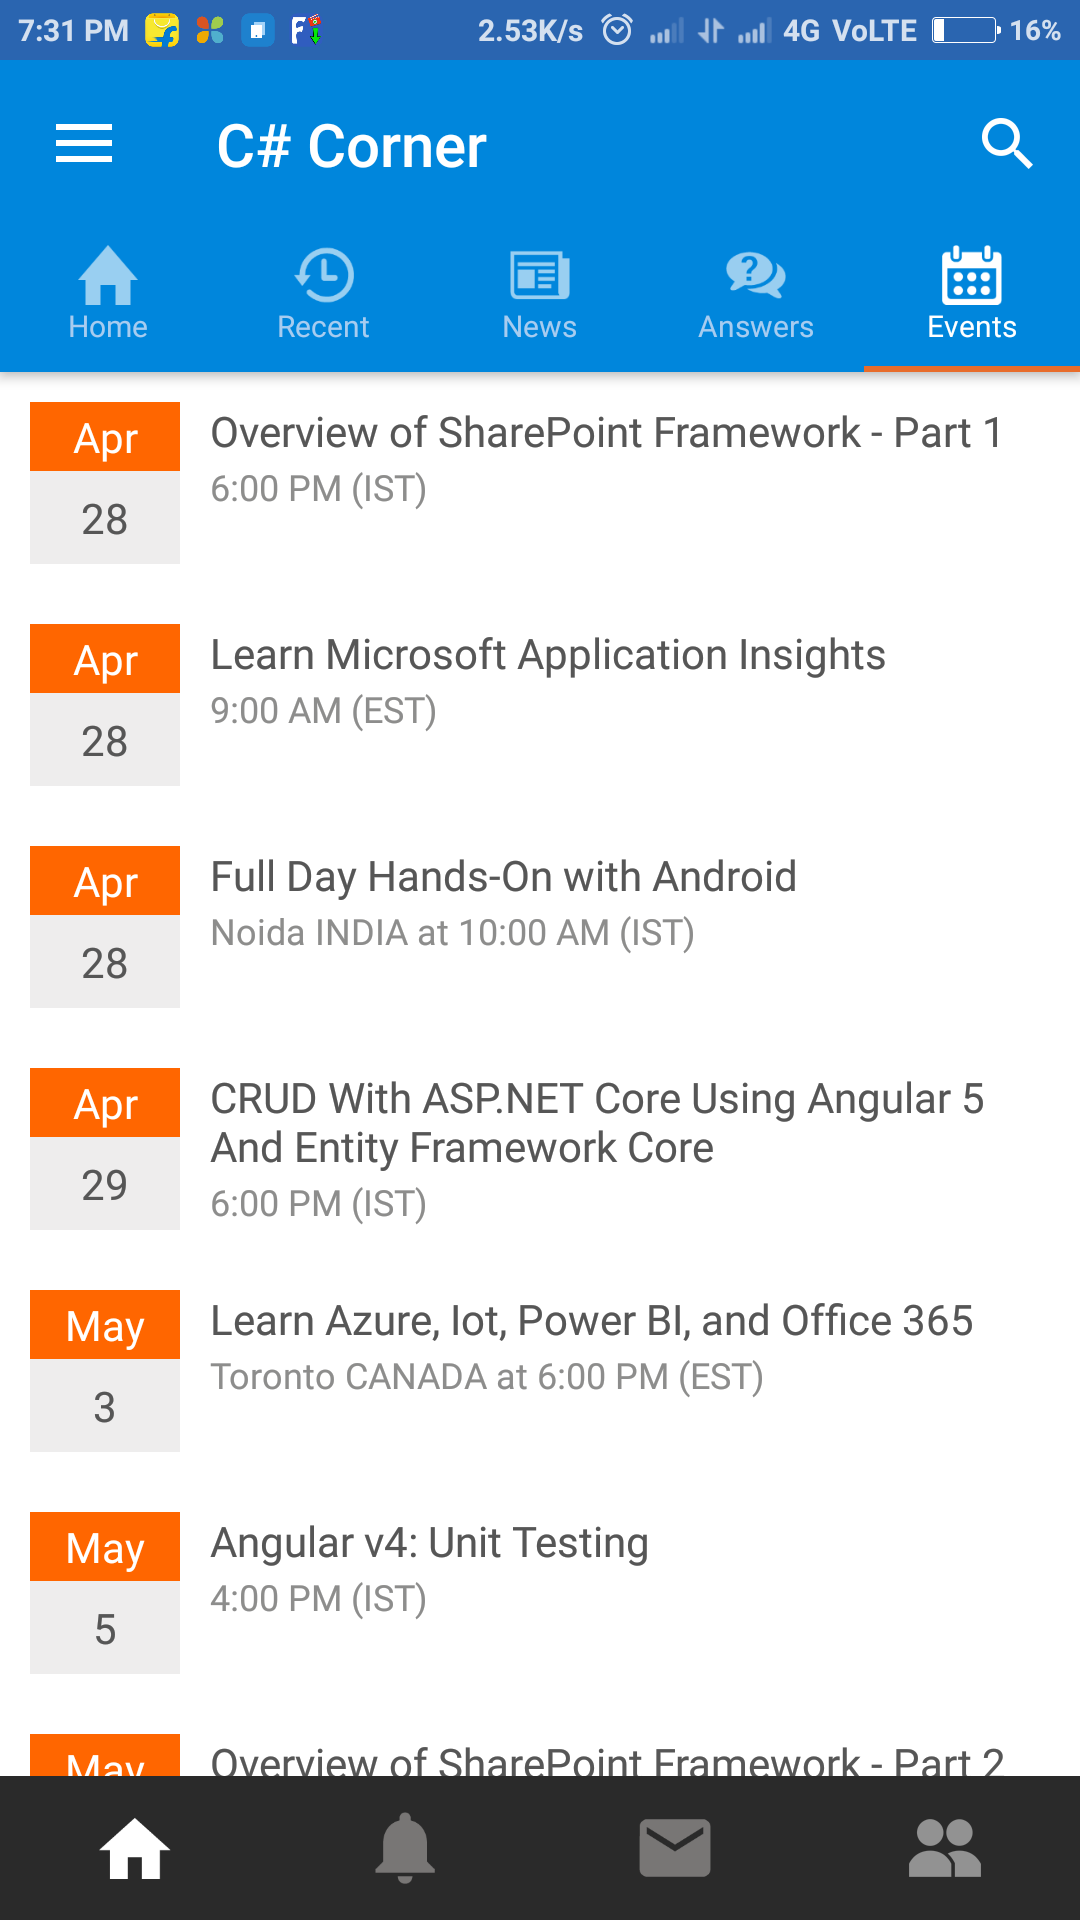Tap the bottom bar home icon
1080x1920 pixels.
pyautogui.click(x=135, y=1848)
